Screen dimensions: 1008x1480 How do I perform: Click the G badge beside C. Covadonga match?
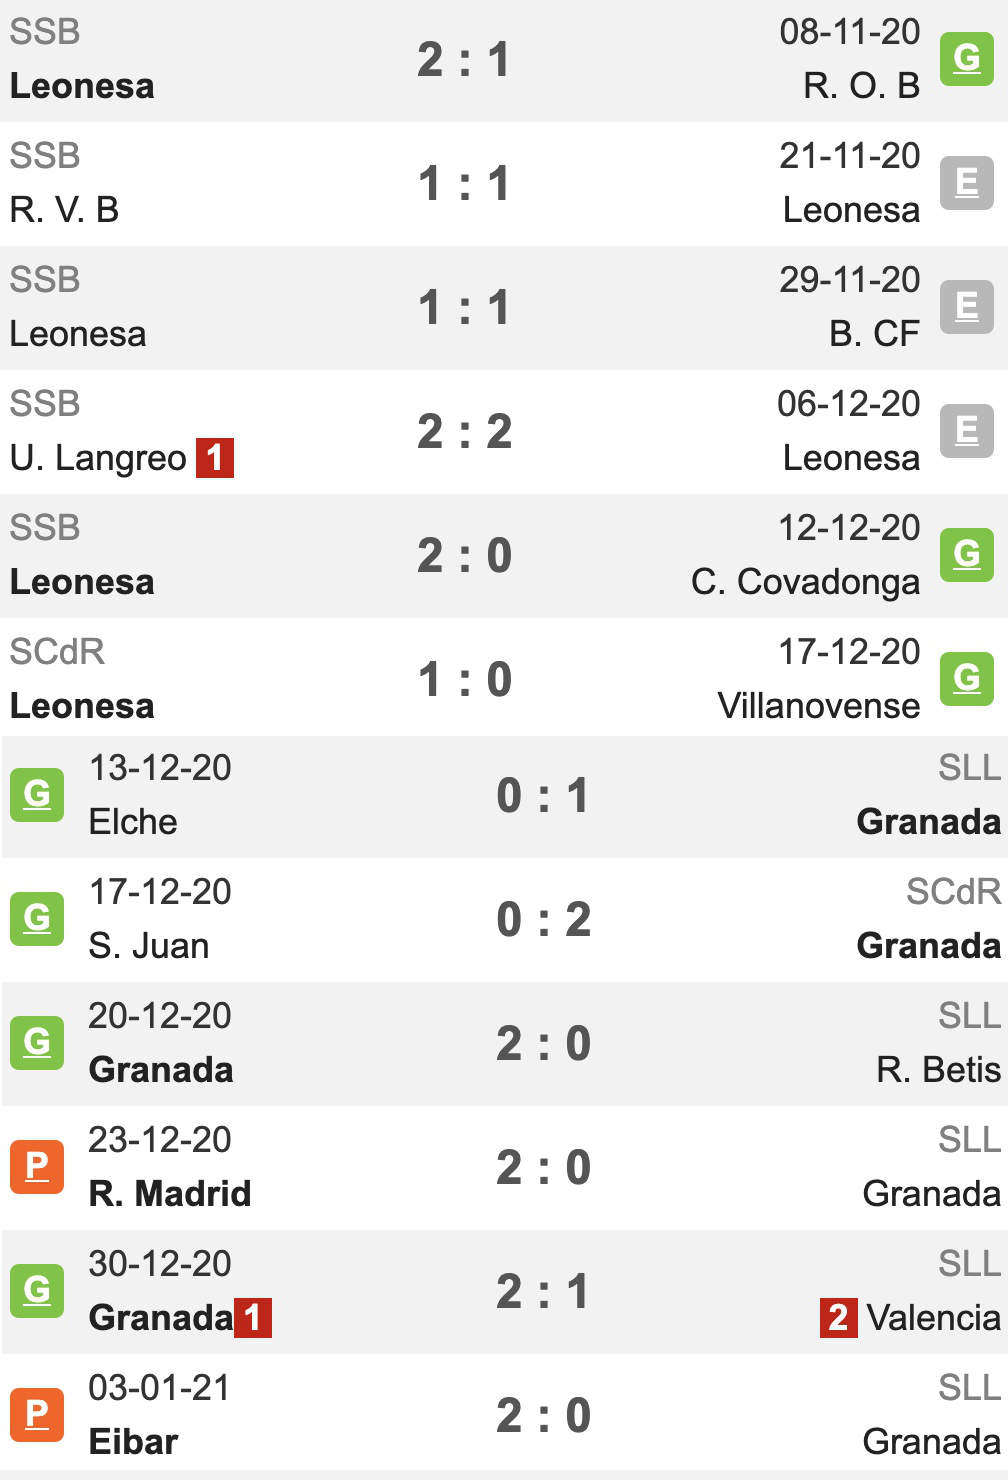tap(967, 554)
